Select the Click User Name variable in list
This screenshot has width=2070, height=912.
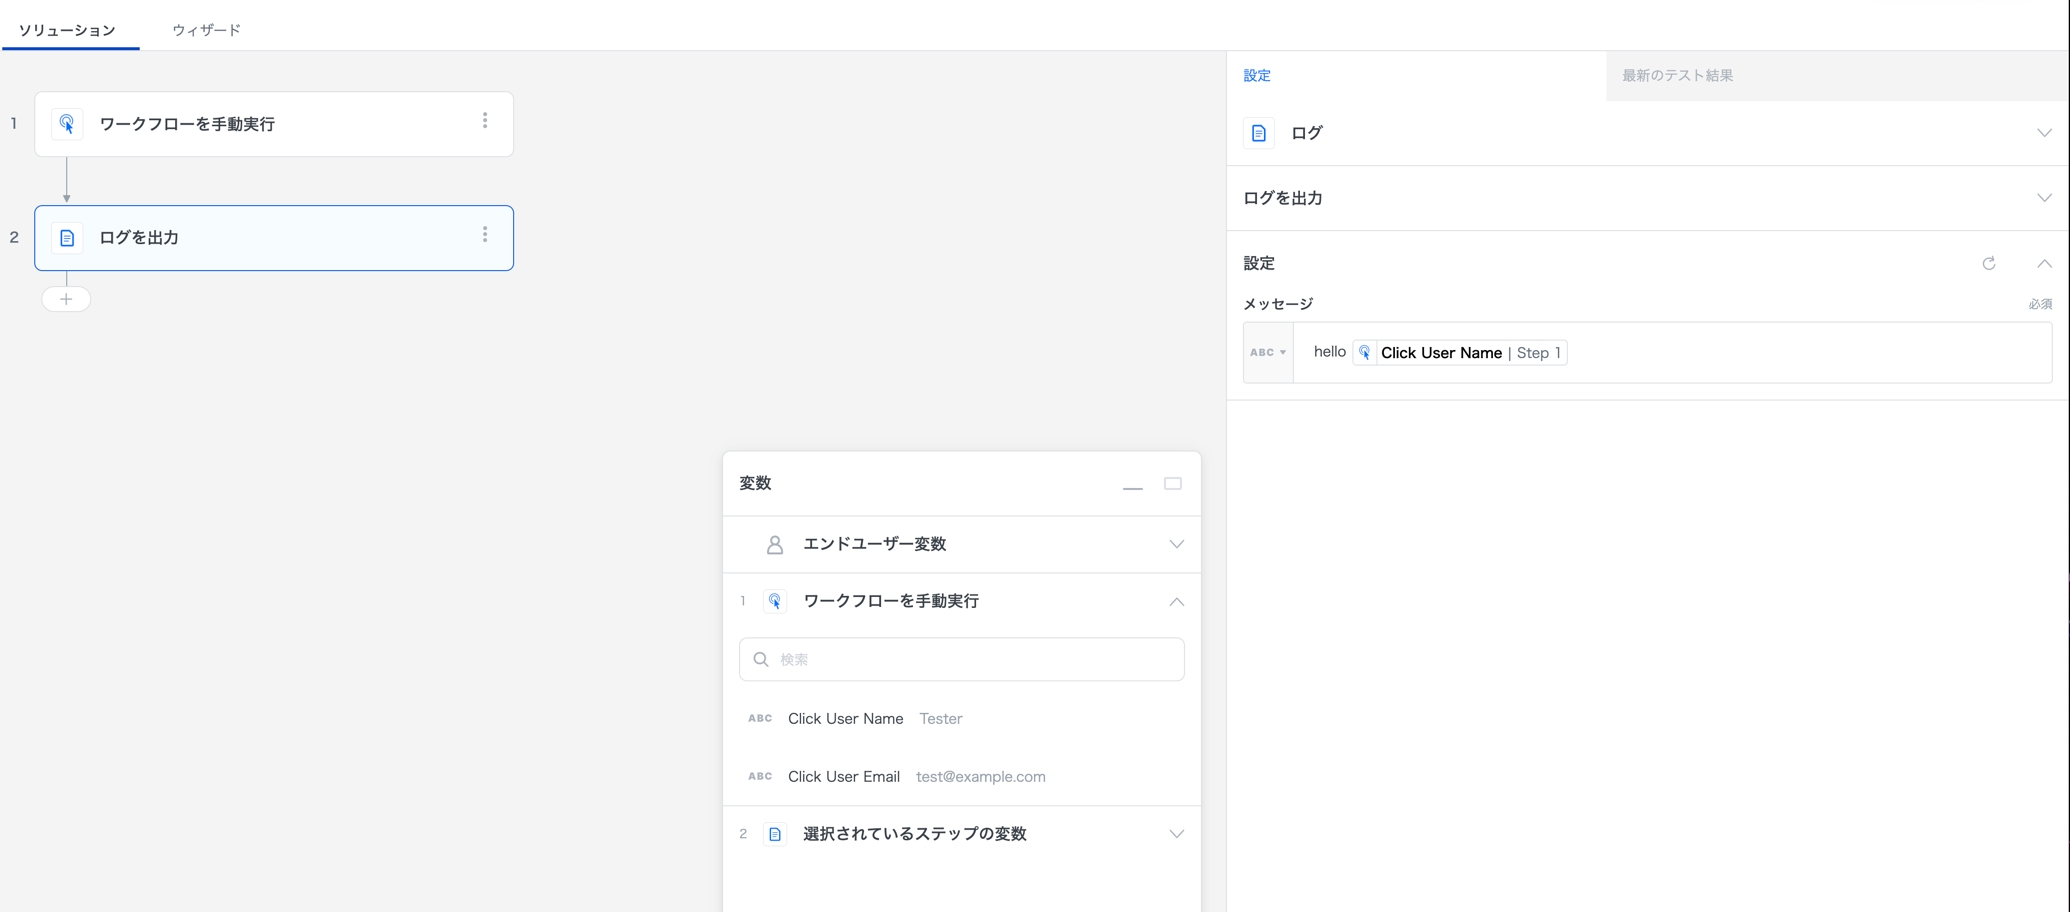pos(845,719)
